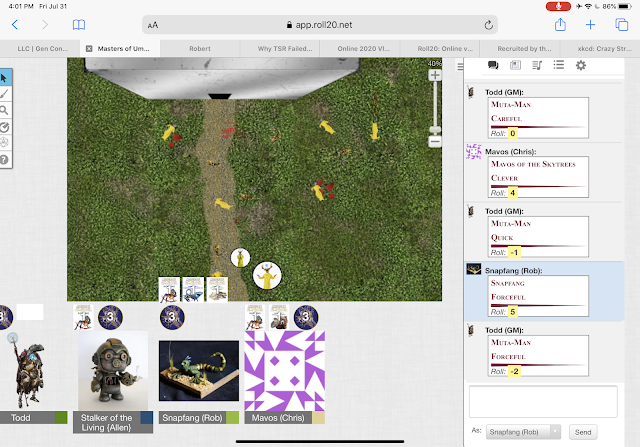Click Snapfang's number 3 fate token

click(x=172, y=317)
